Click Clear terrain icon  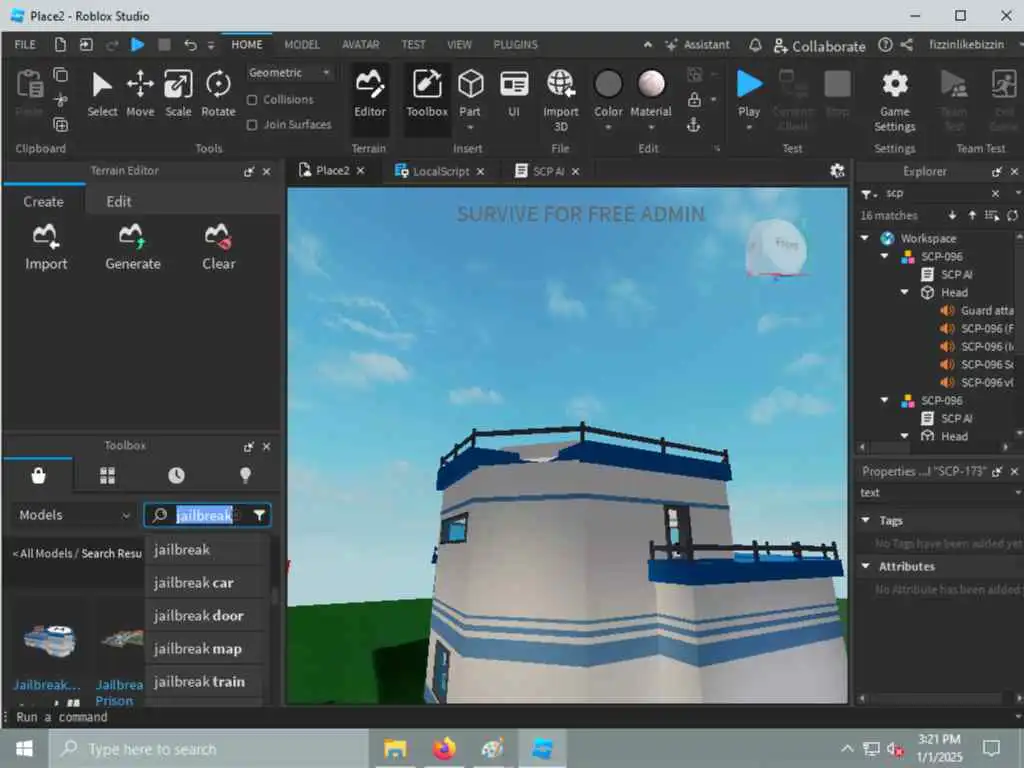coord(218,248)
